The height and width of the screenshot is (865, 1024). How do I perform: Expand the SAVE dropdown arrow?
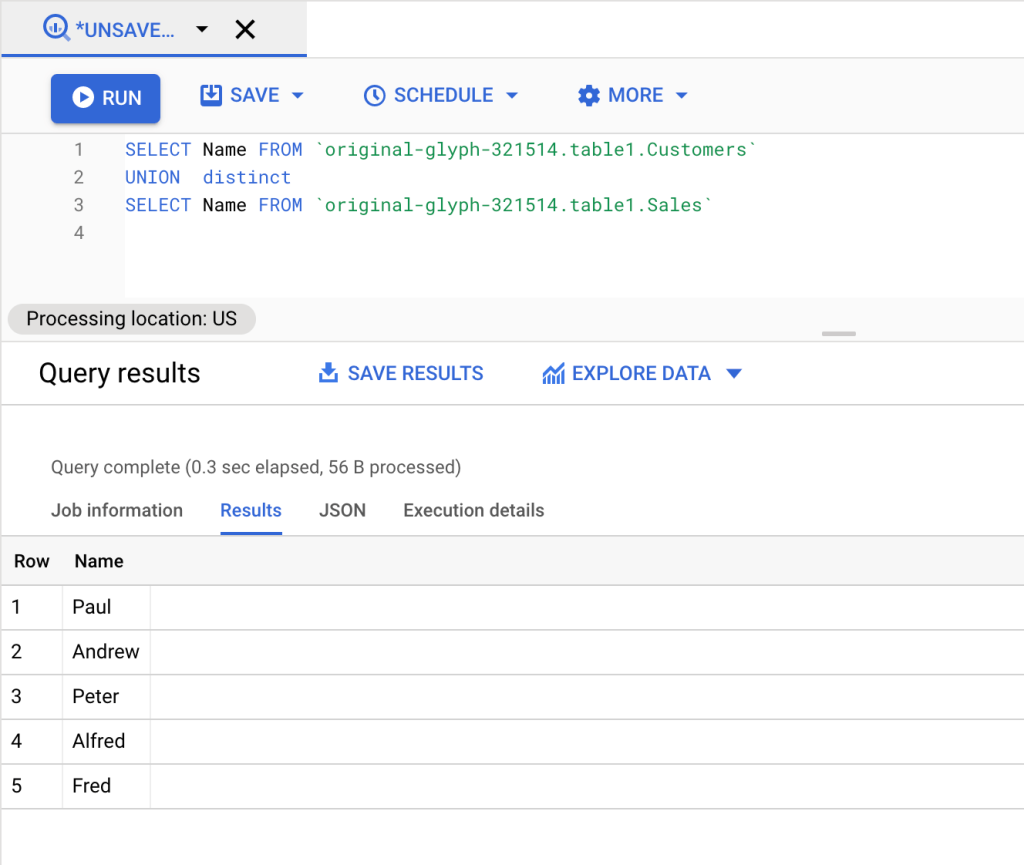tap(298, 96)
